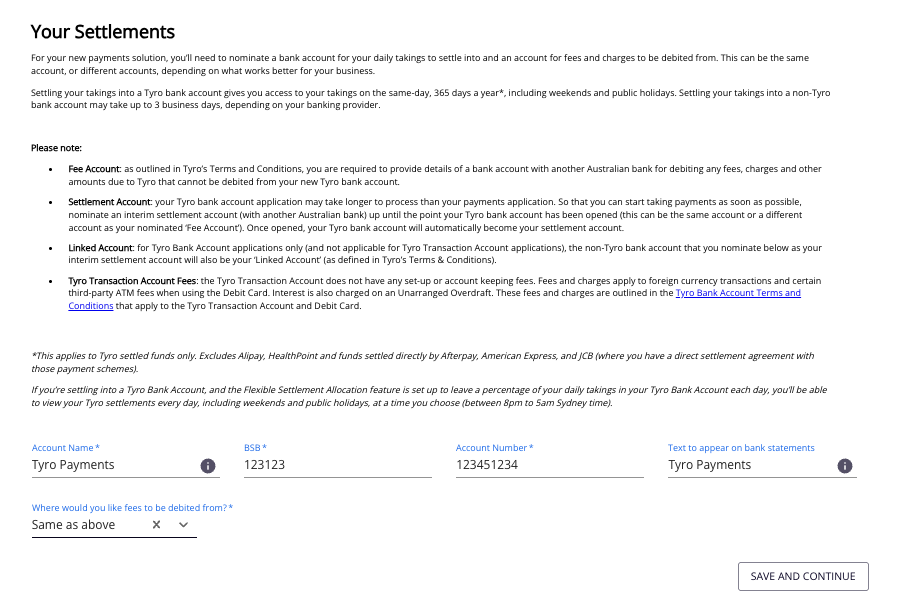Click the Account Name field containing Tyro Payments
Screen dimensions: 900x613
click(x=110, y=465)
